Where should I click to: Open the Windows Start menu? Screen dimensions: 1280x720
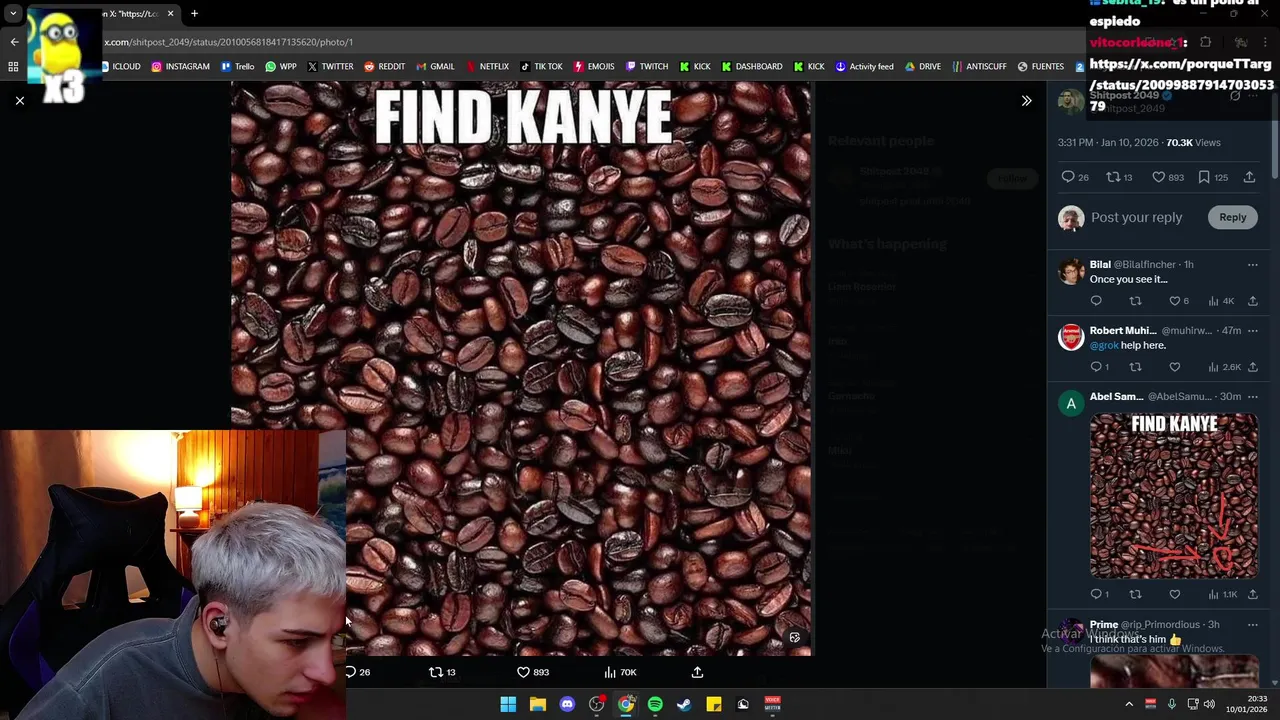pos(508,704)
